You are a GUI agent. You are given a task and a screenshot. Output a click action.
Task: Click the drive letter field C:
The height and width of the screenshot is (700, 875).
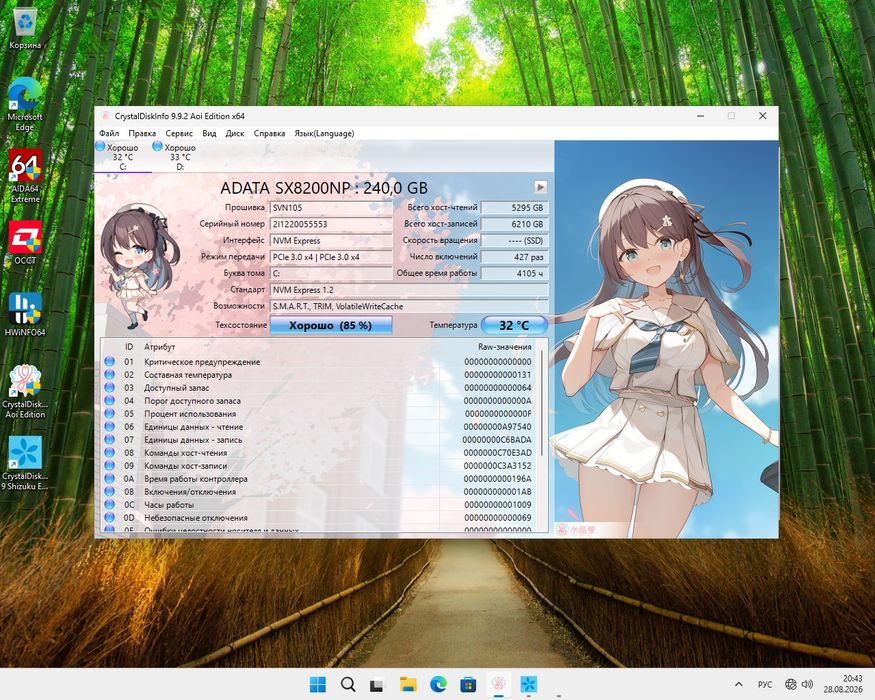tap(331, 274)
